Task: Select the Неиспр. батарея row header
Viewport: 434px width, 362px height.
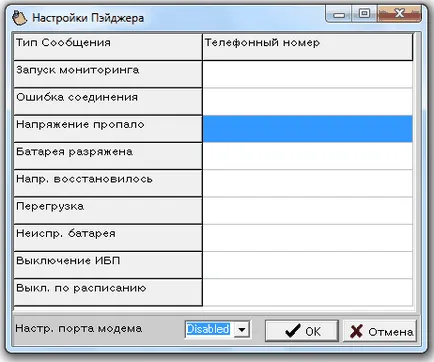Action: coord(108,238)
